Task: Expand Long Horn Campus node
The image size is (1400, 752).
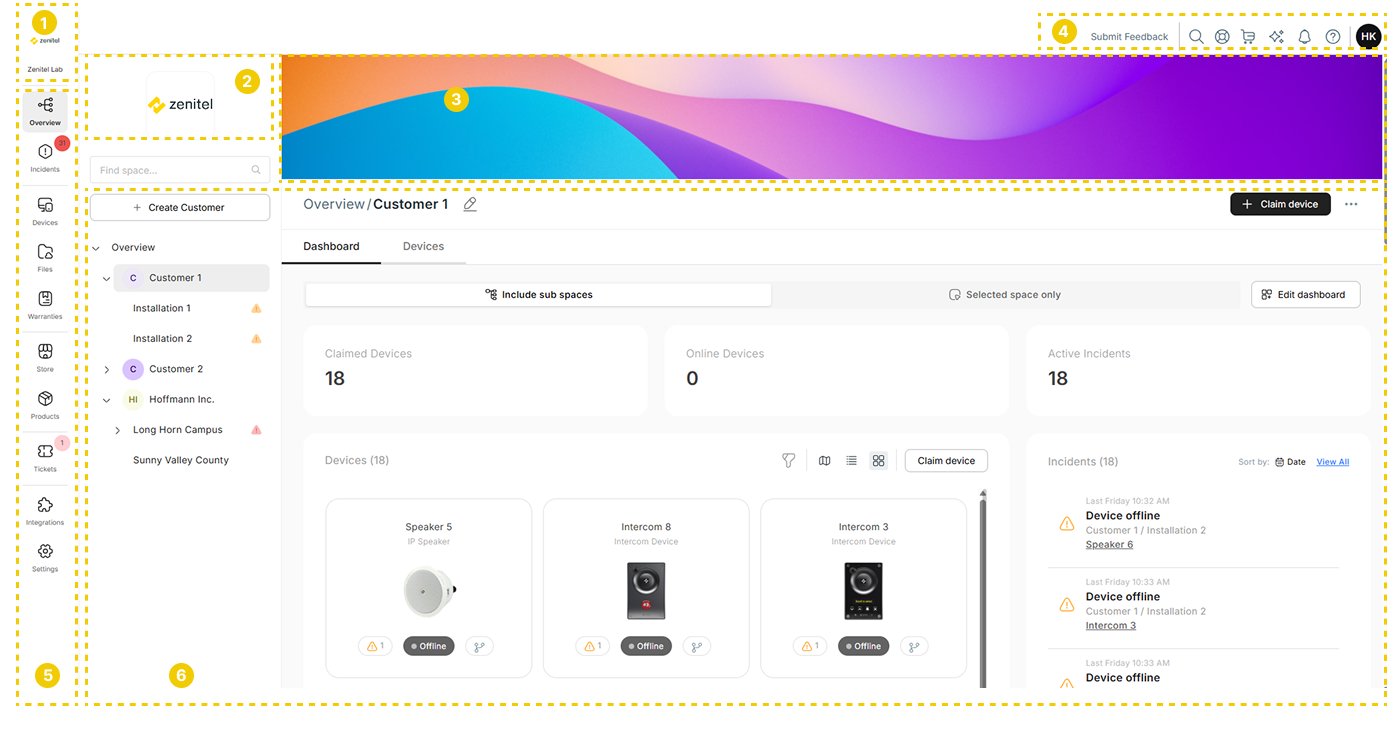Action: tap(118, 431)
